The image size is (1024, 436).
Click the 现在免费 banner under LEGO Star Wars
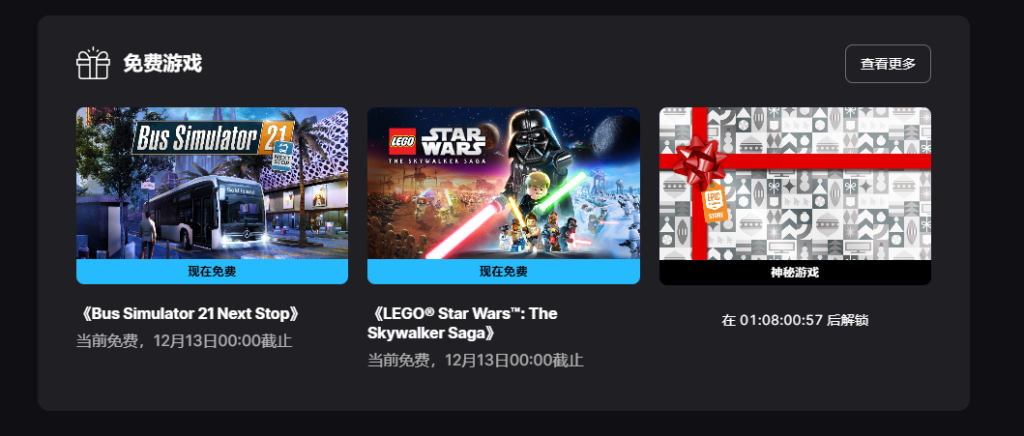(504, 272)
